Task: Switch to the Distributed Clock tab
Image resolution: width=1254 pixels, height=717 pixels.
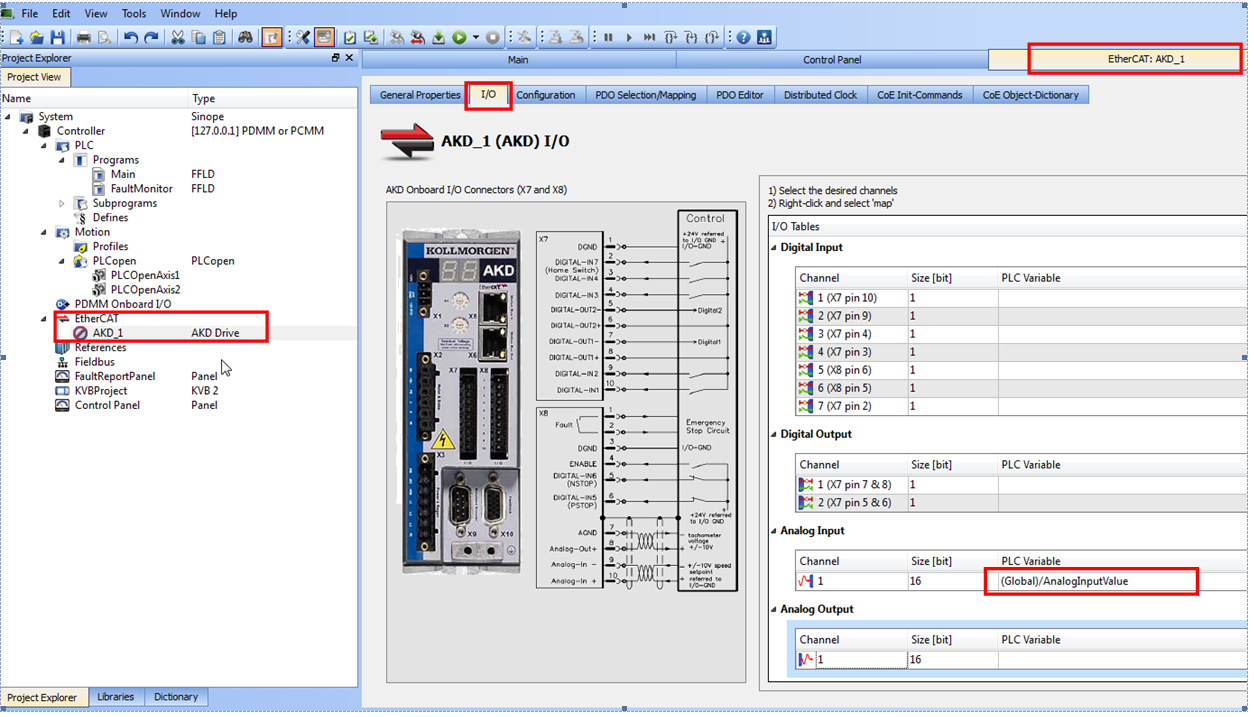Action: point(820,95)
